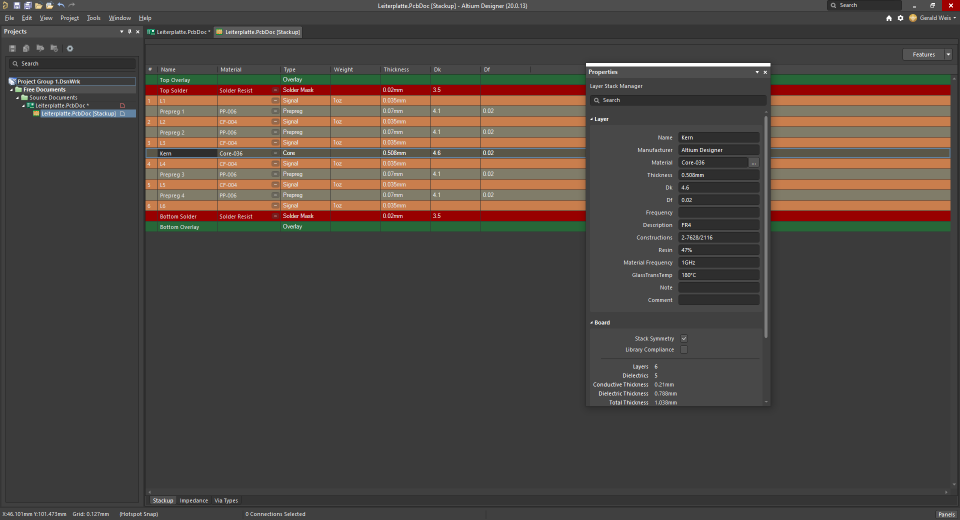Switch to the Impedance tab
This screenshot has width=960, height=520.
tap(194, 500)
